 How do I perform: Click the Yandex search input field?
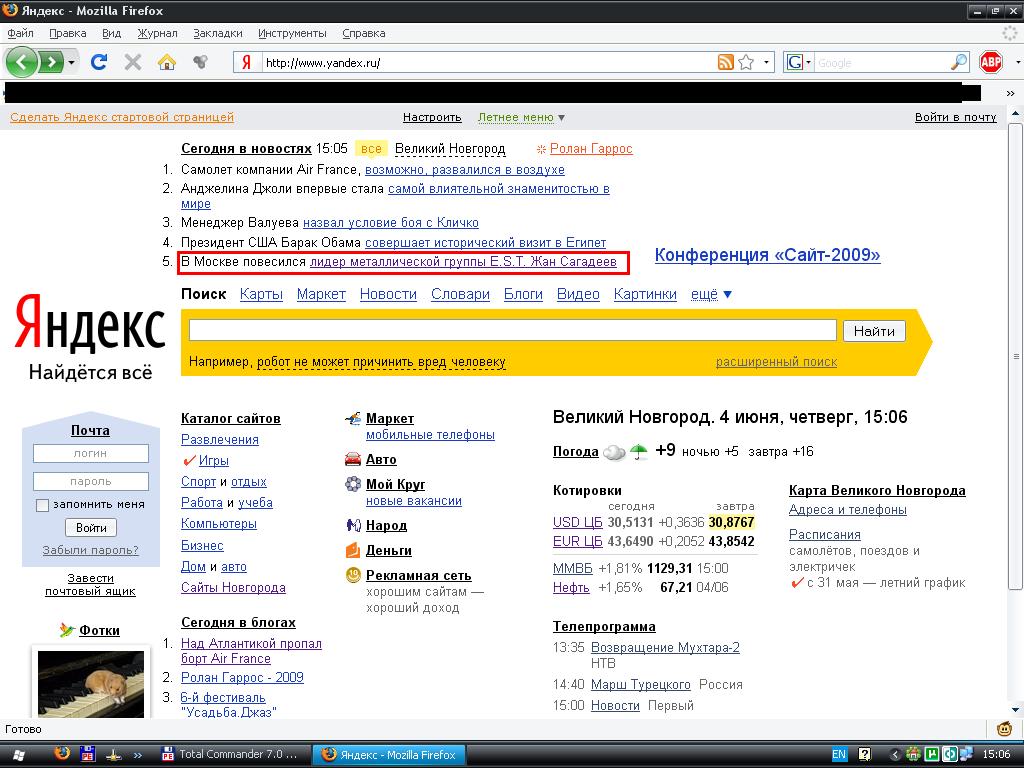(x=512, y=331)
